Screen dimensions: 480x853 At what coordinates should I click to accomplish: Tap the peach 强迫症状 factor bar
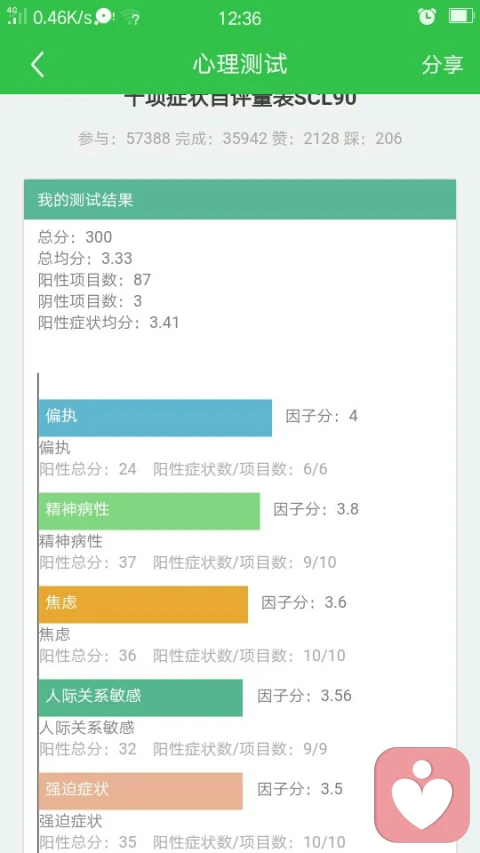coord(140,791)
